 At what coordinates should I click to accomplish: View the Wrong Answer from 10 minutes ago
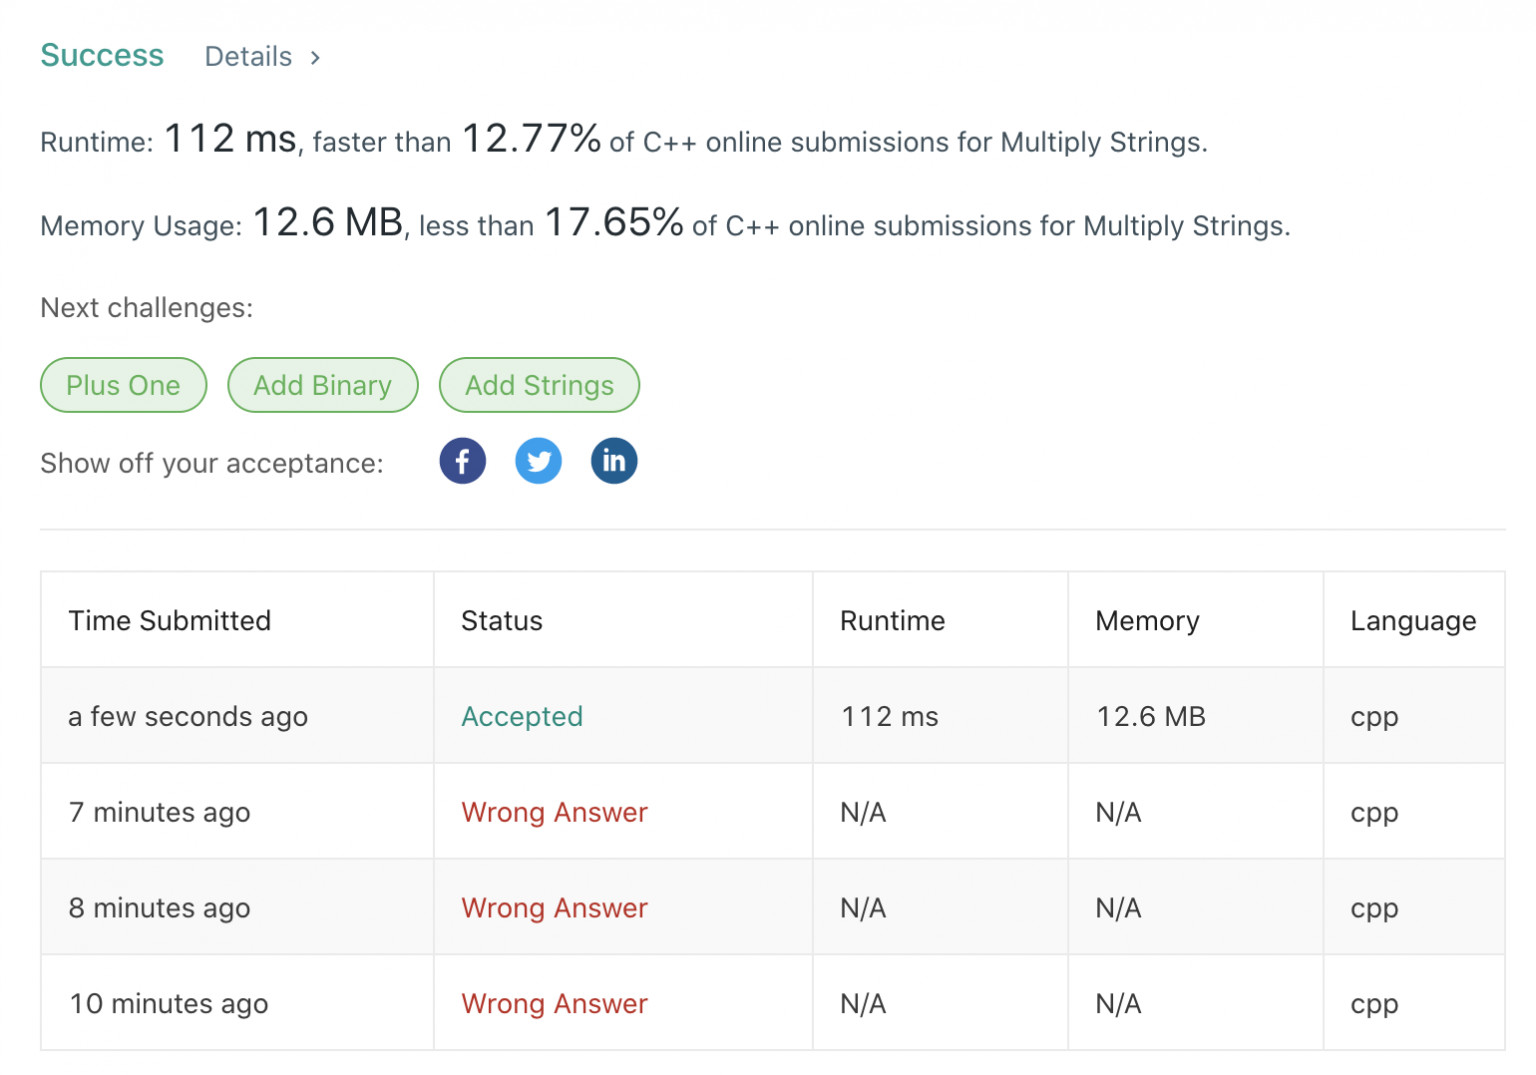554,1003
